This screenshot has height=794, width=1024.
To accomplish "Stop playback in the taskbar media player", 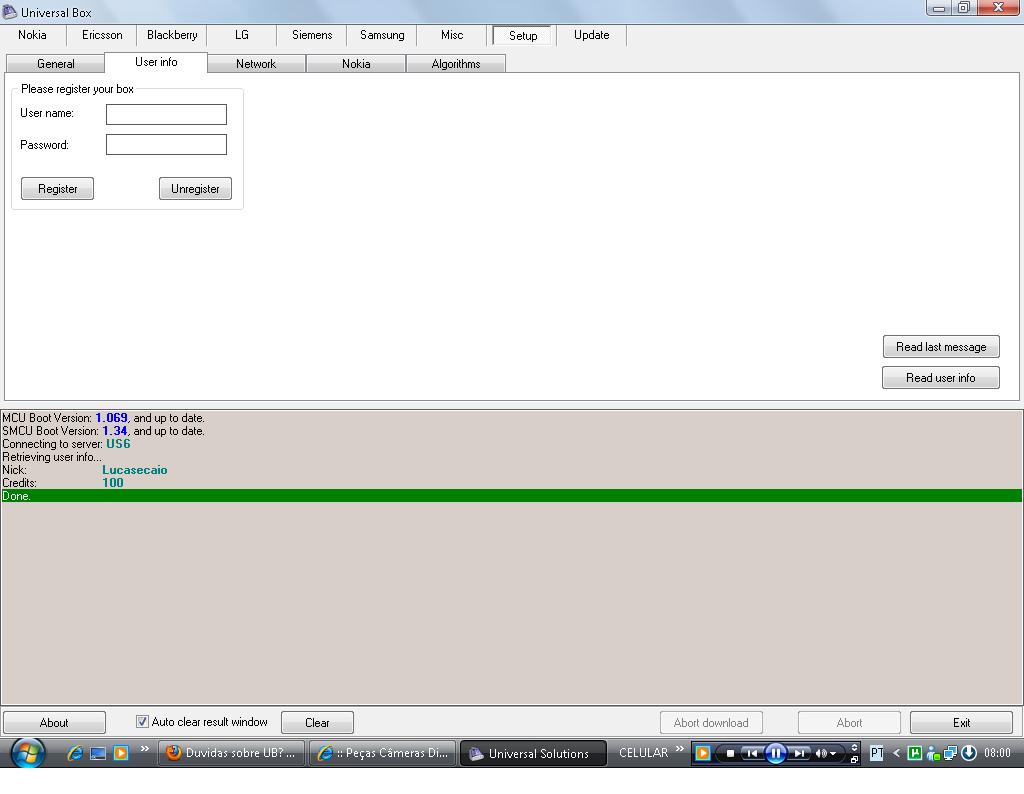I will pos(730,754).
